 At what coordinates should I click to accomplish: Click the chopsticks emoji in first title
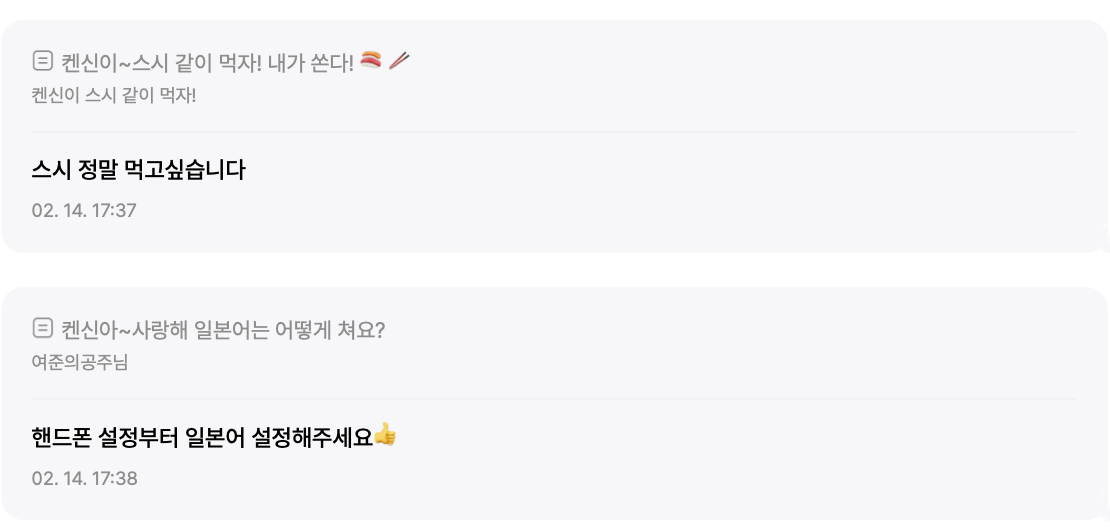point(399,61)
